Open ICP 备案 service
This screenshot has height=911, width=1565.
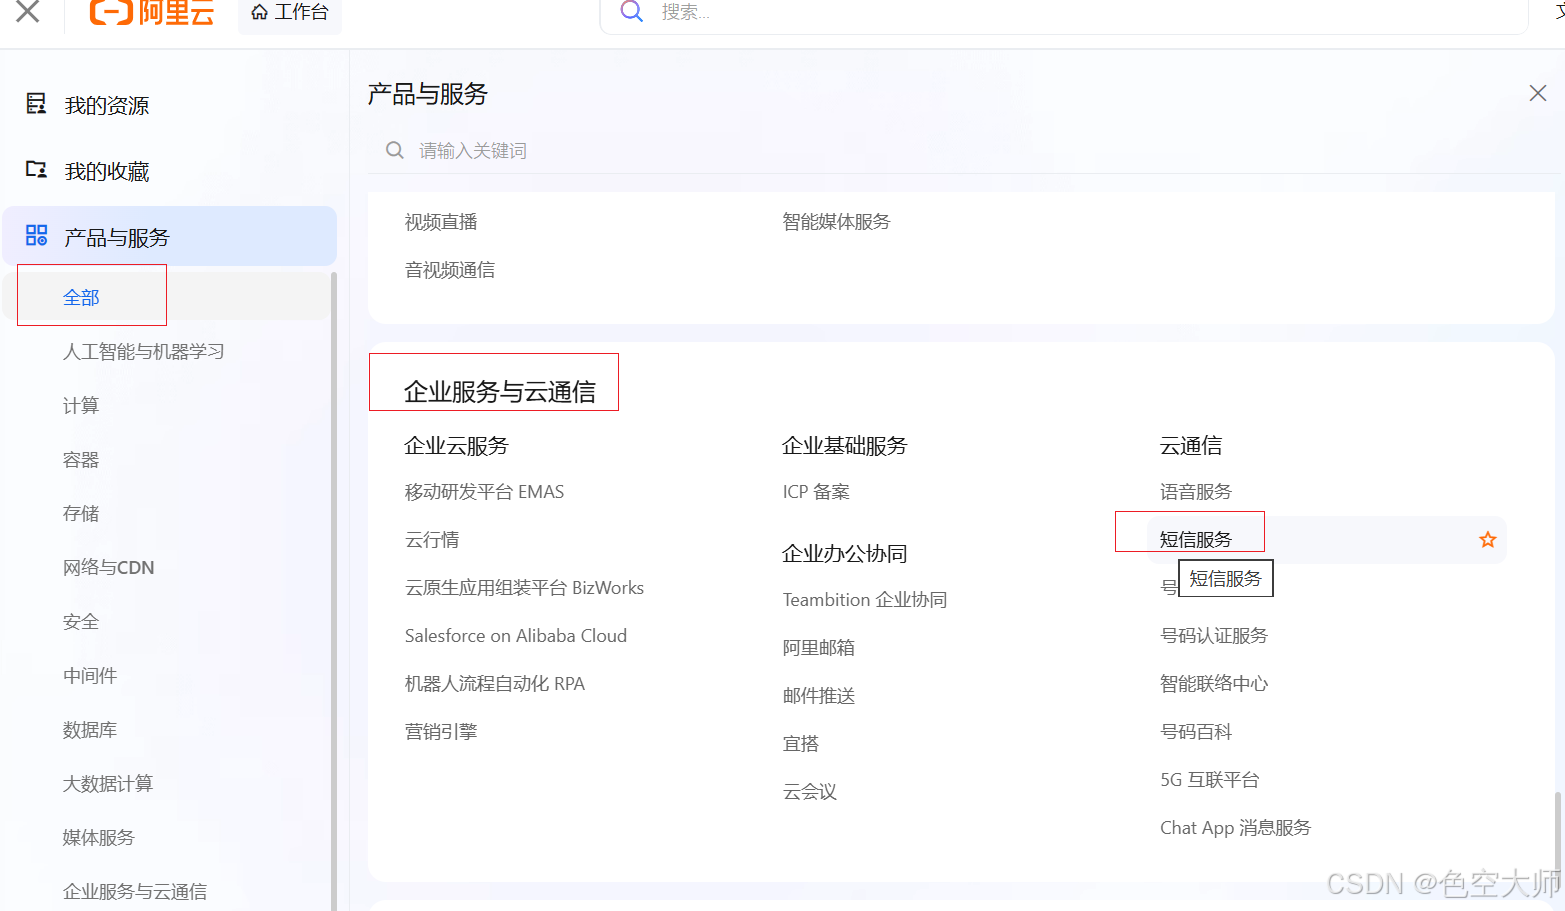point(816,492)
